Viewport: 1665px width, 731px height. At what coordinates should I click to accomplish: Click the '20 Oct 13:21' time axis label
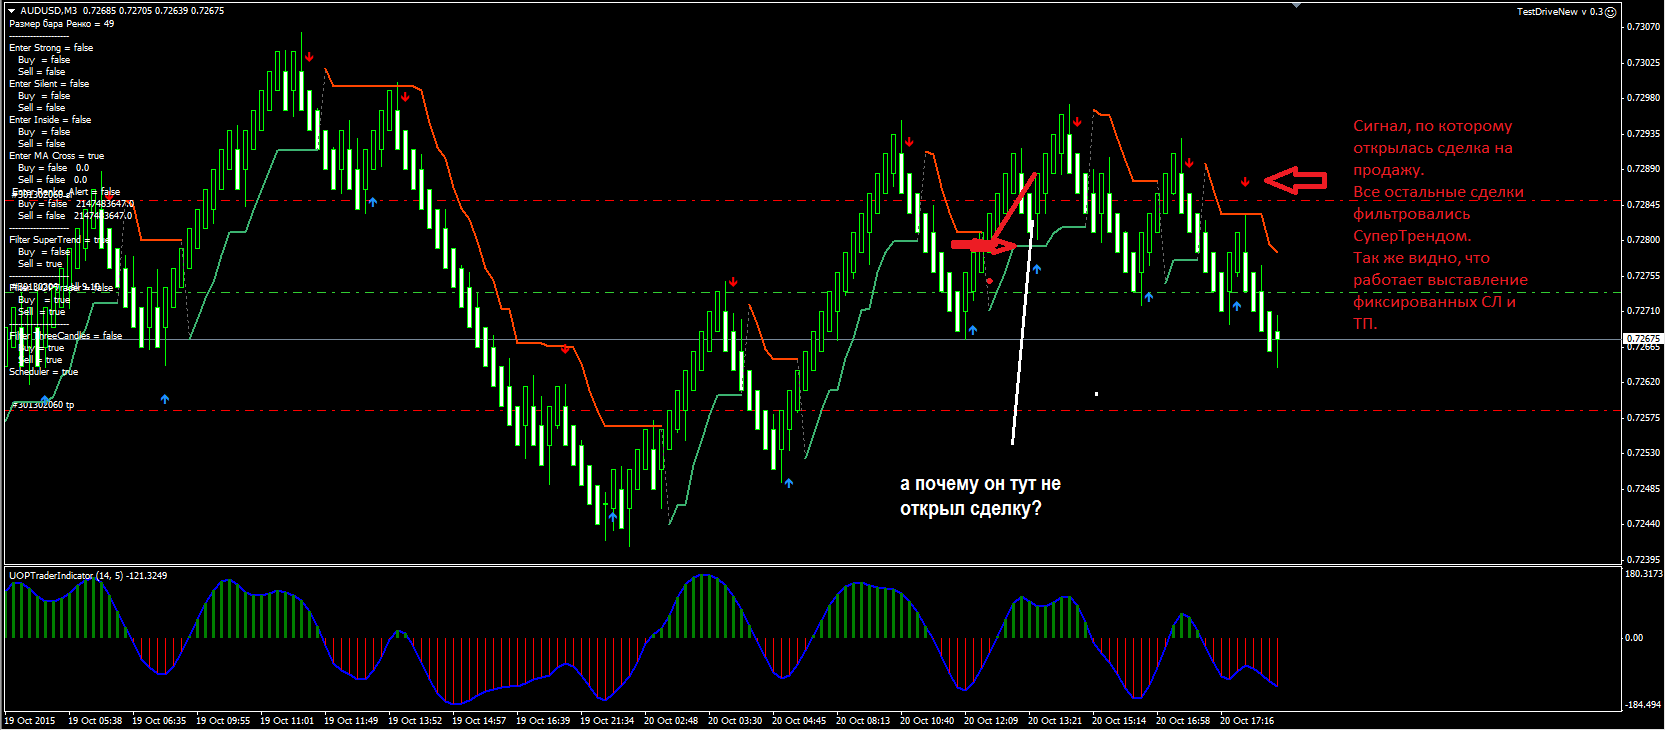pos(1055,721)
